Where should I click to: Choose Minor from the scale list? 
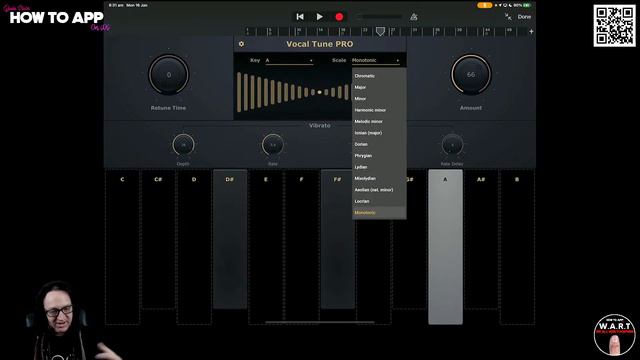(x=379, y=99)
